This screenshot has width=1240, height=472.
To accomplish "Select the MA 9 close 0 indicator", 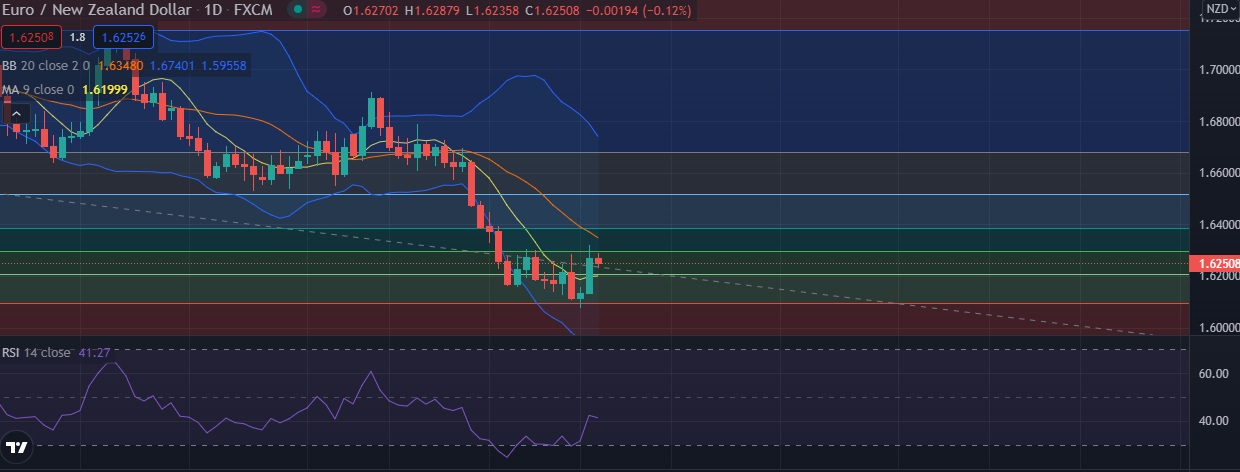I will pyautogui.click(x=38, y=89).
